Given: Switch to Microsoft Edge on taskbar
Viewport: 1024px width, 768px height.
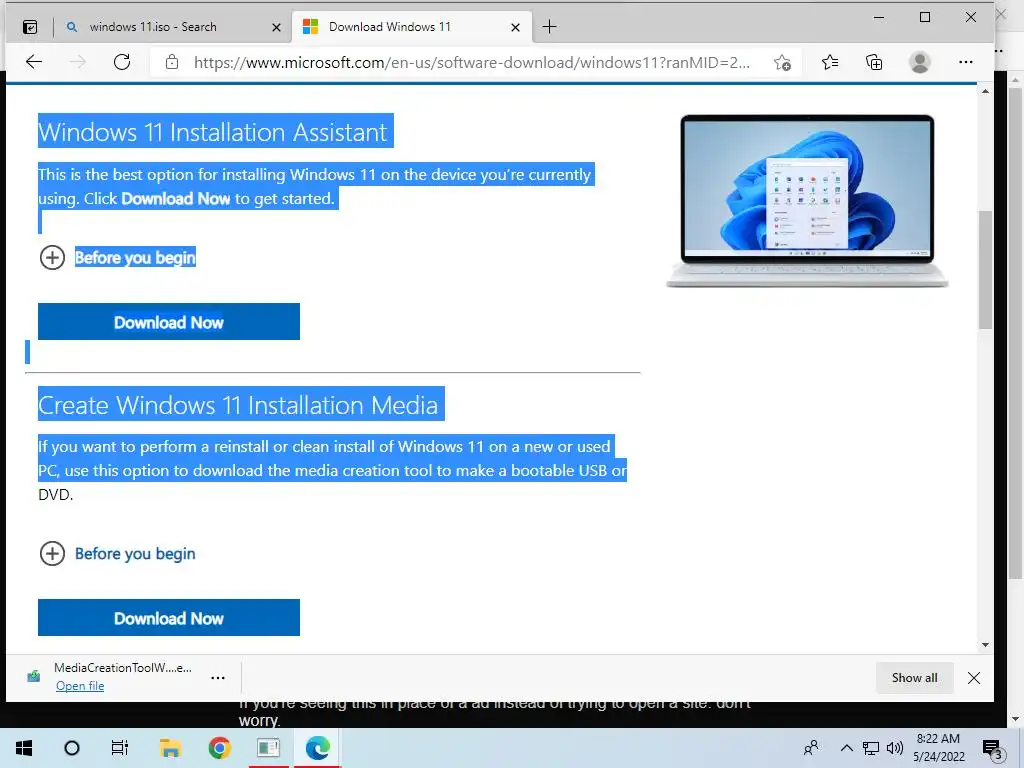Looking at the screenshot, I should click(318, 748).
